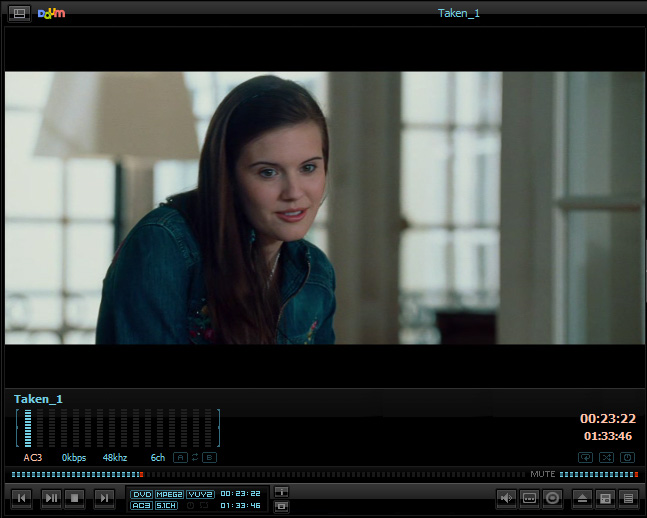
Task: Click the YUY2 colorspace badge
Action: coord(200,494)
